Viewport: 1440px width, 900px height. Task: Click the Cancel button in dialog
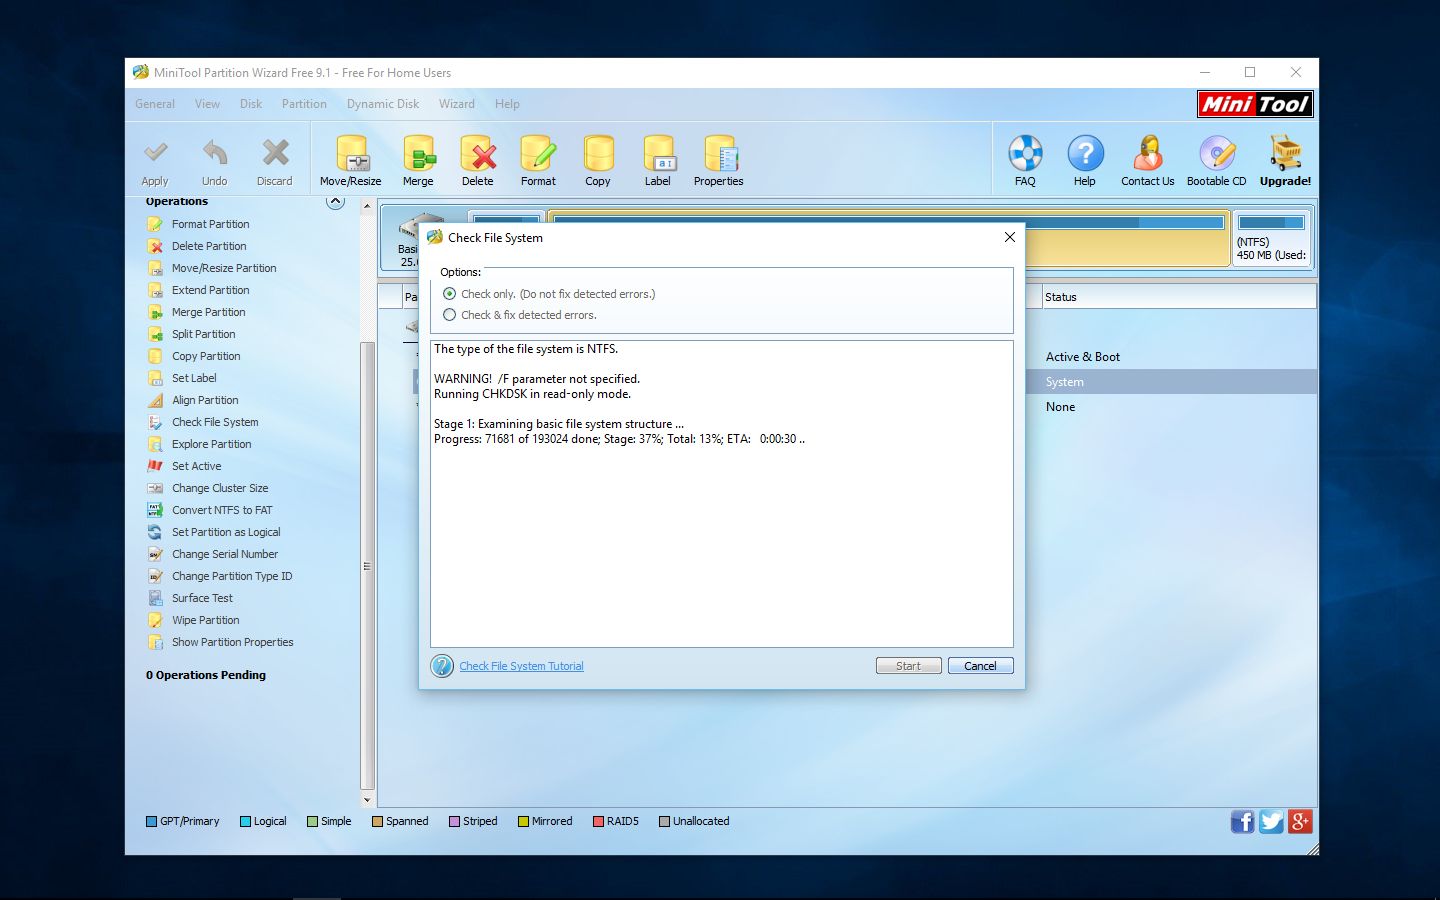(x=980, y=666)
